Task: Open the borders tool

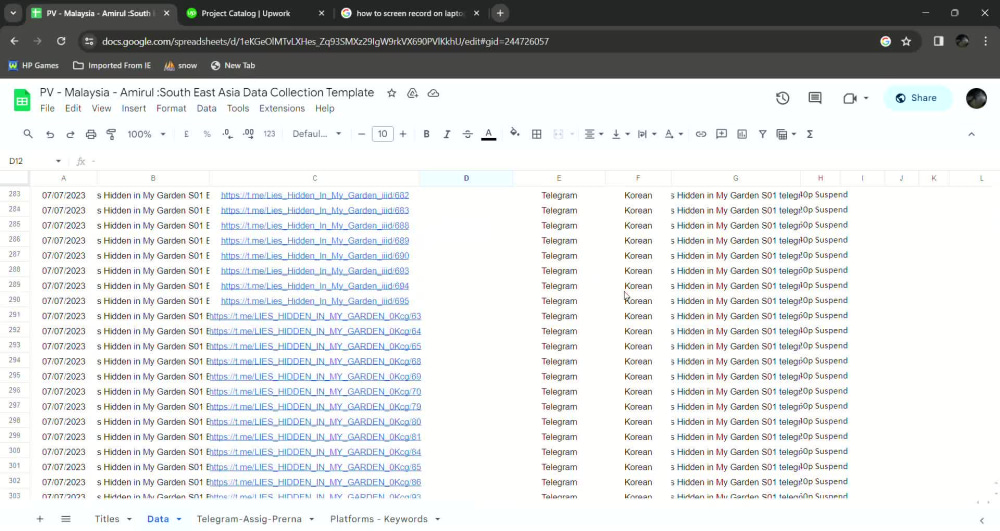Action: coord(536,134)
